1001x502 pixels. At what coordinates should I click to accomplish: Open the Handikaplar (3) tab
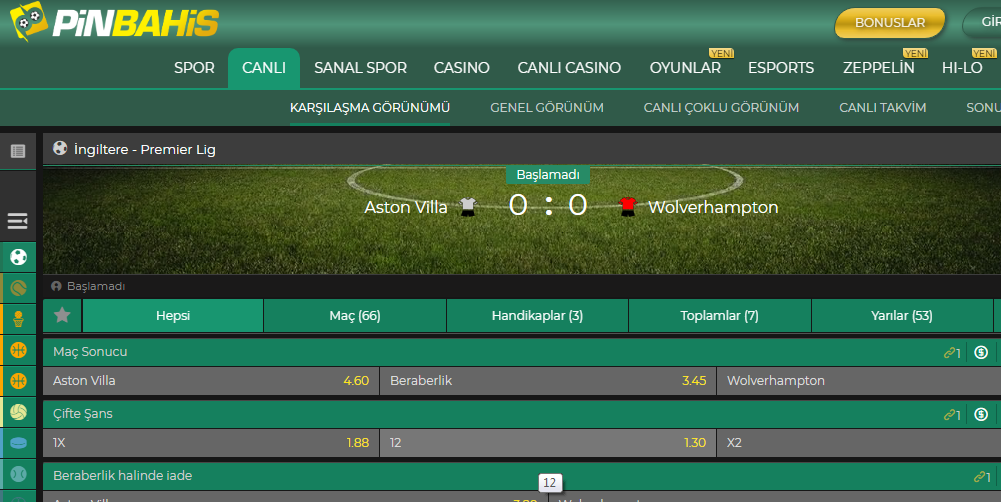point(537,316)
